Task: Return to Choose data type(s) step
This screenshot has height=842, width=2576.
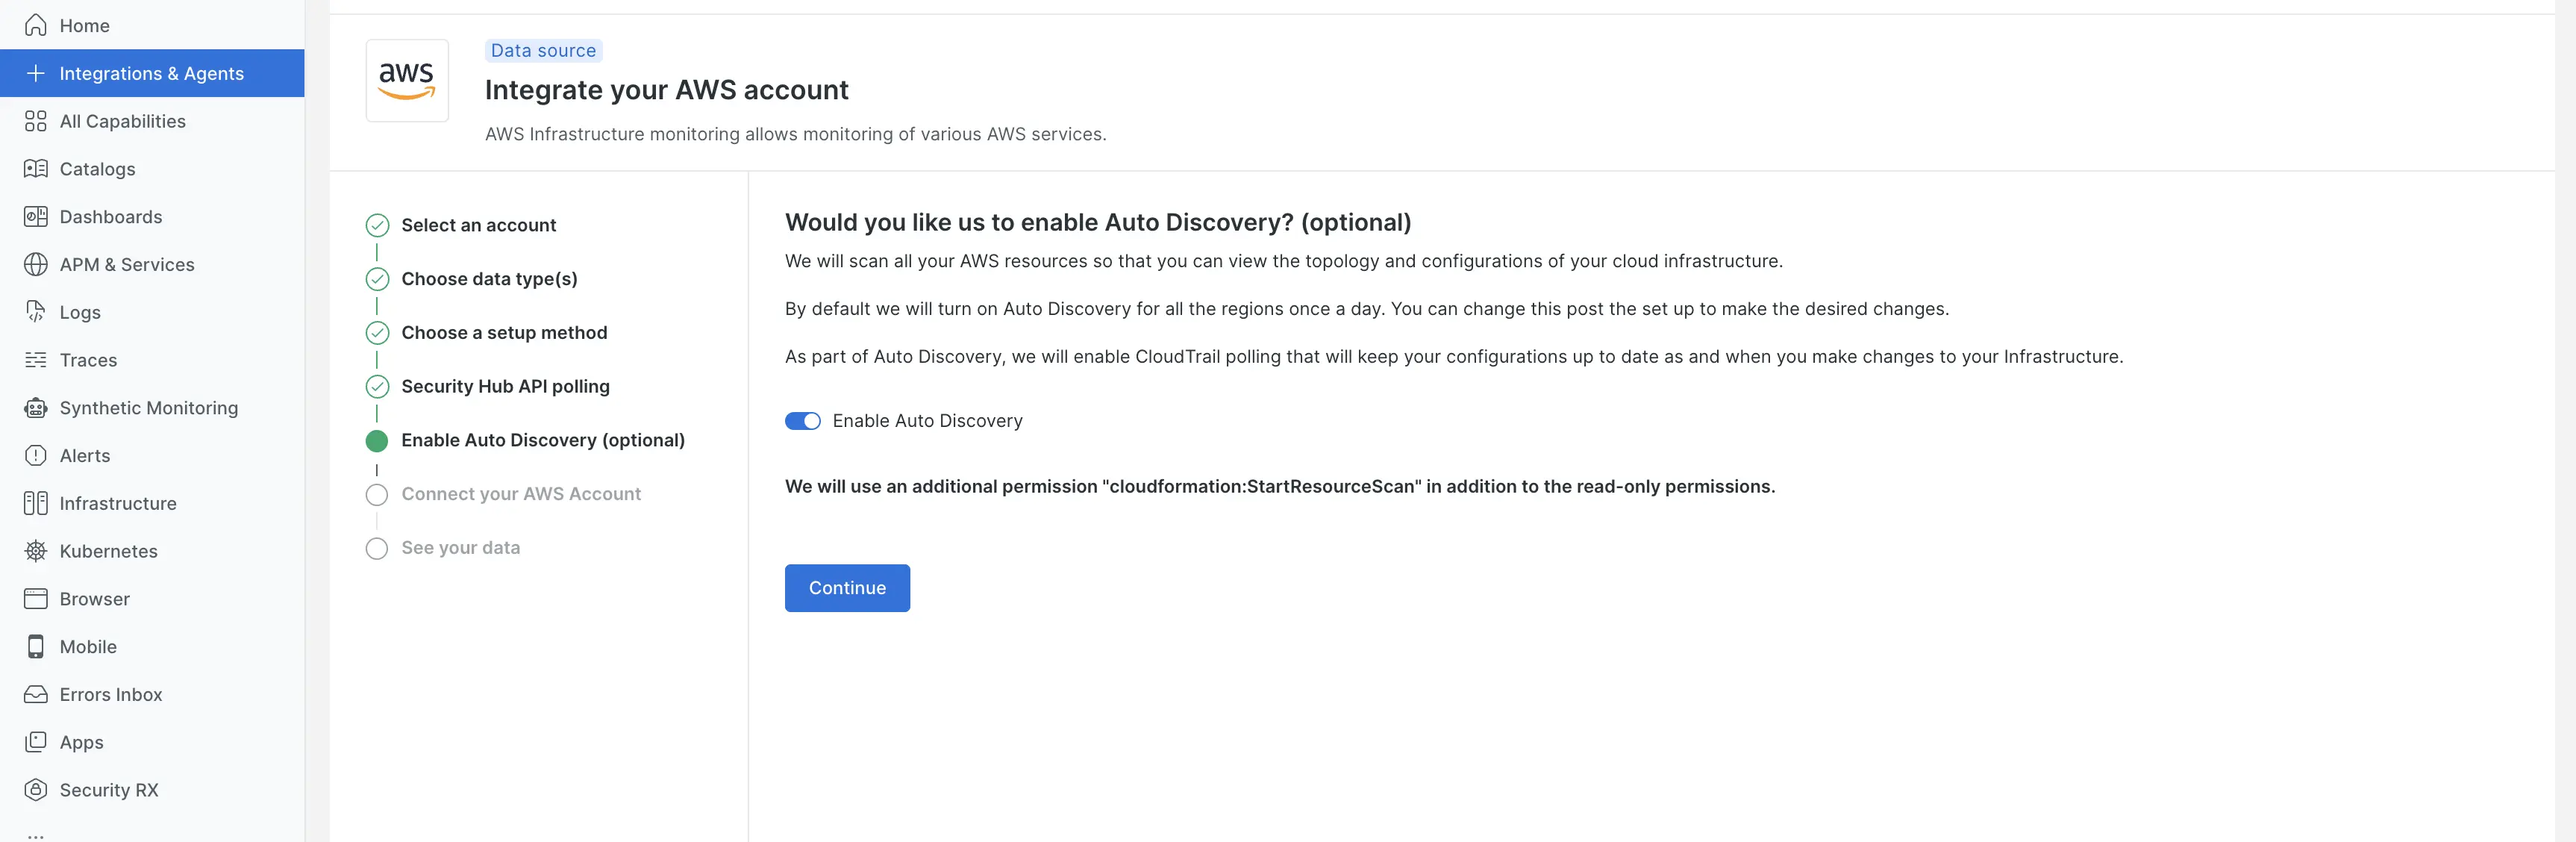Action: [x=489, y=279]
